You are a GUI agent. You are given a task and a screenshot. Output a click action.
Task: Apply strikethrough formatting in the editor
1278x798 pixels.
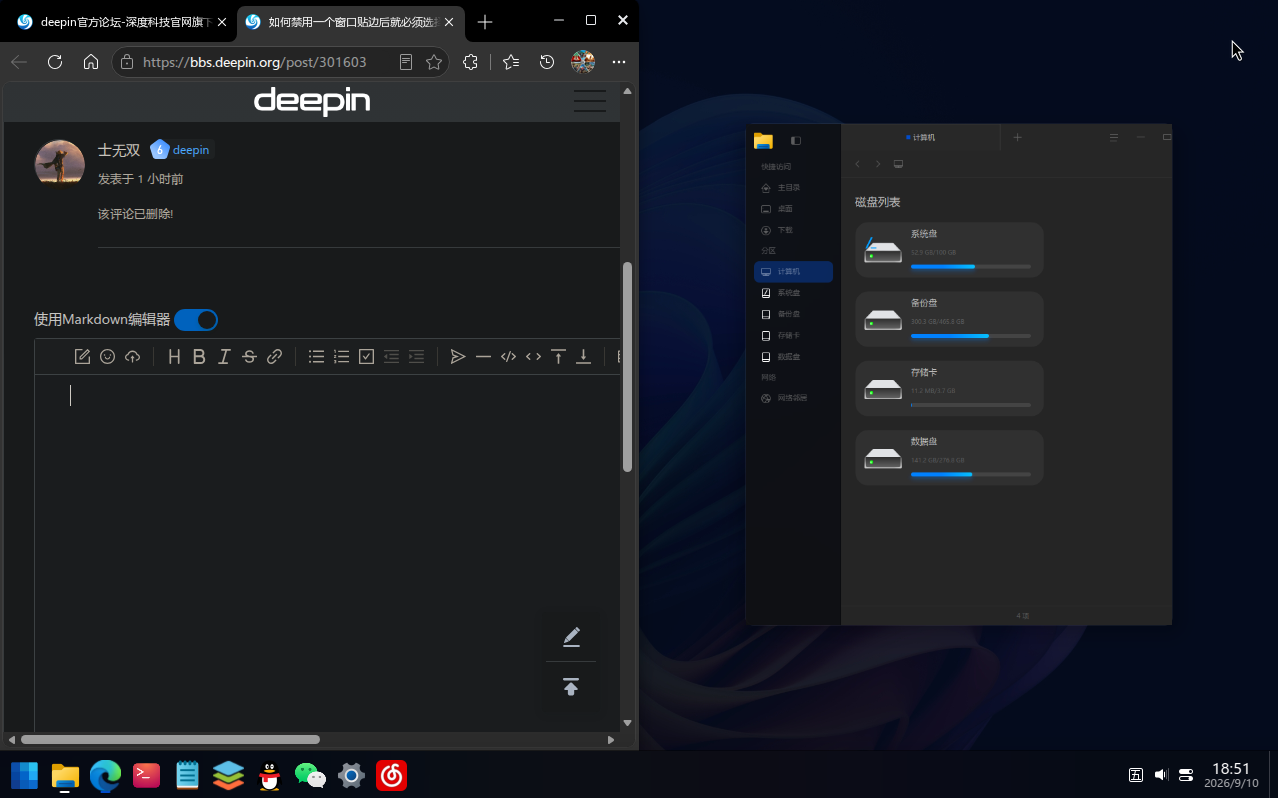click(x=249, y=357)
